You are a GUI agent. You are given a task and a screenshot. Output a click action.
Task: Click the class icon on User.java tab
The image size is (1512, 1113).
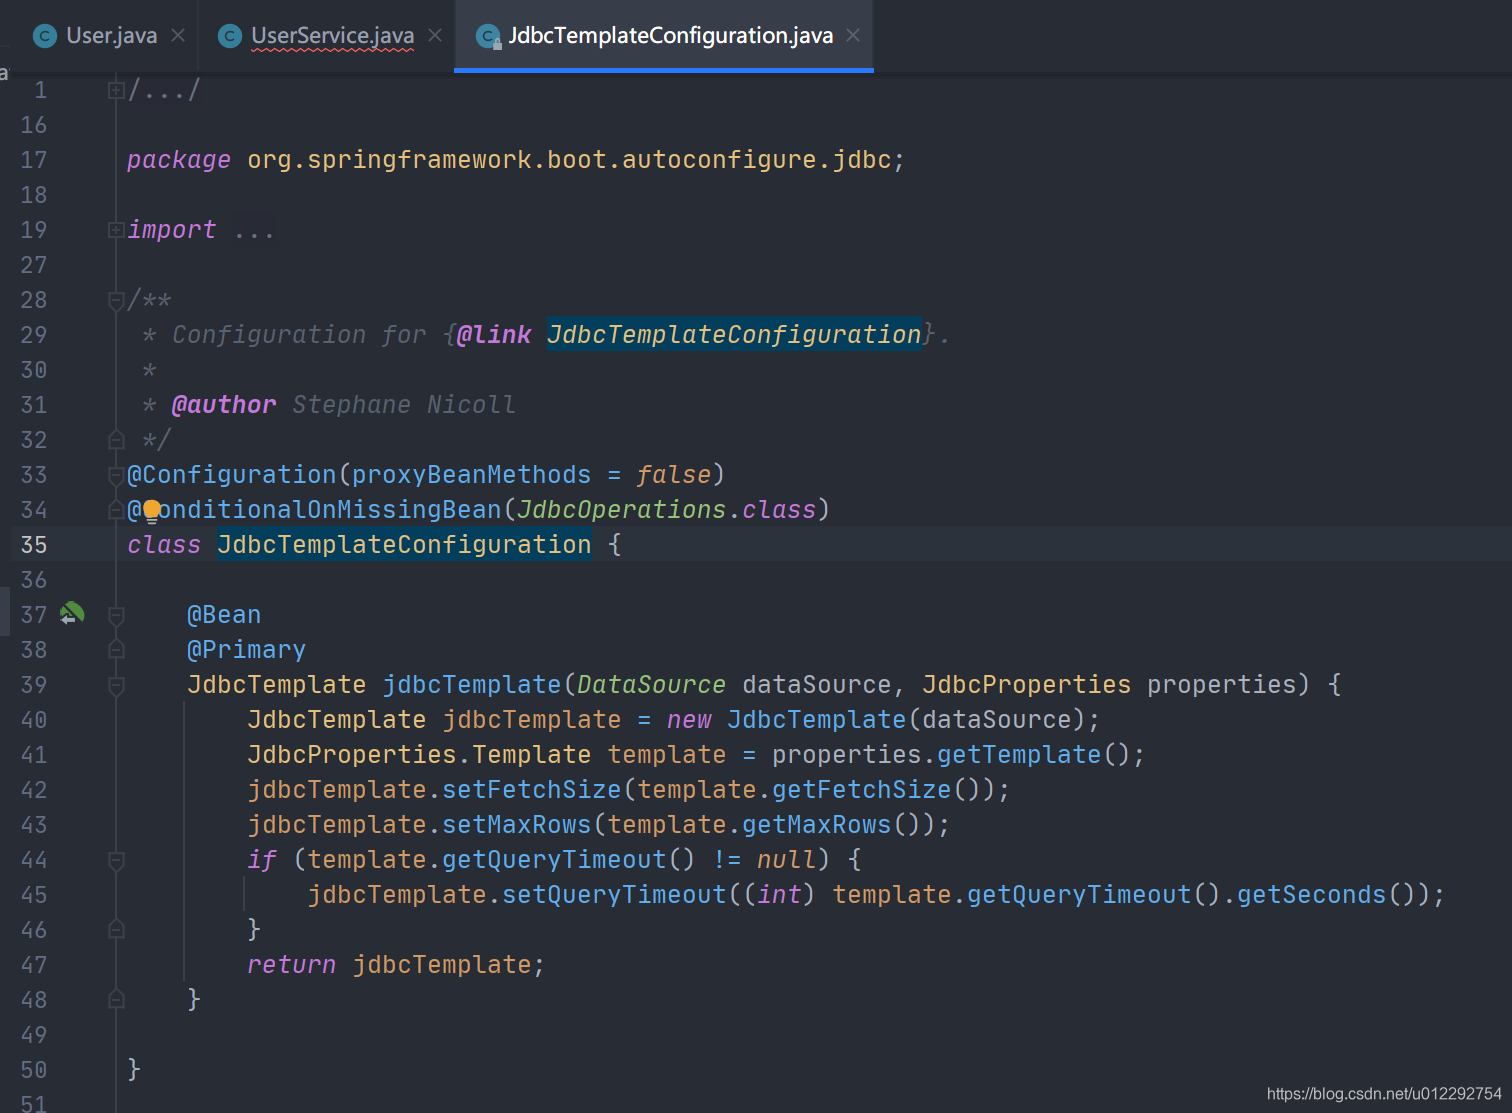(x=45, y=36)
